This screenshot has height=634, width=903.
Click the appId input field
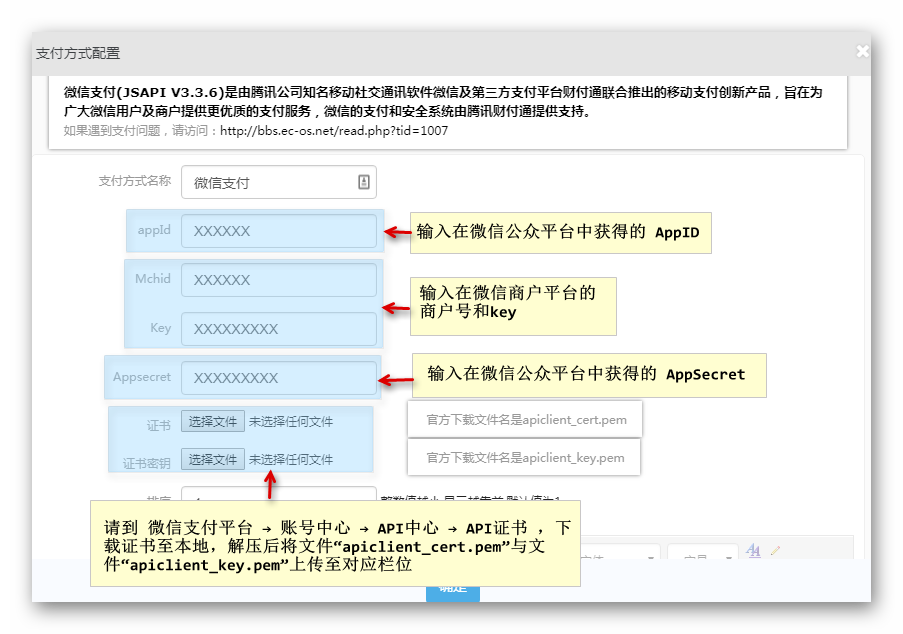click(279, 231)
